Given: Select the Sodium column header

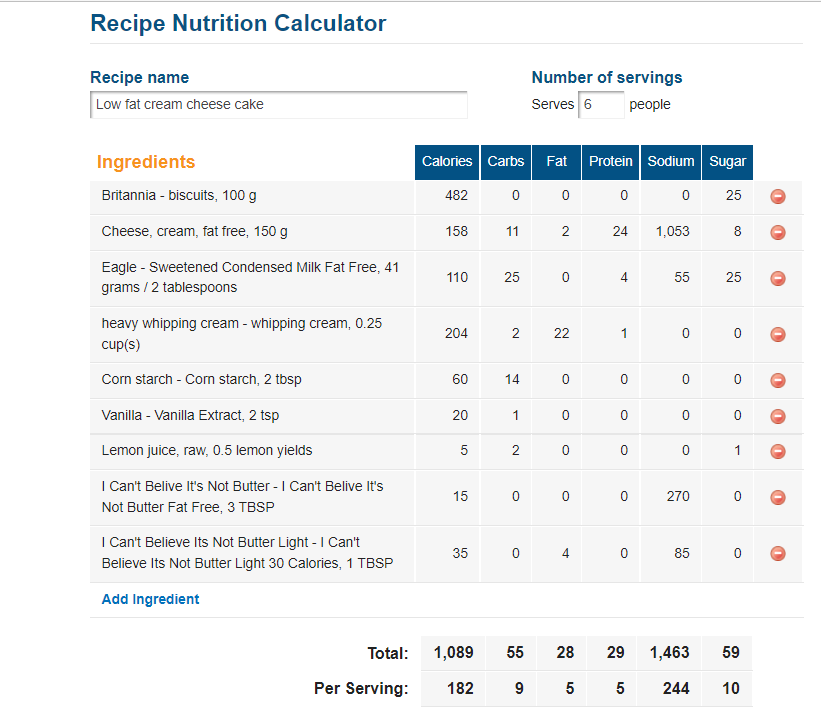Looking at the screenshot, I should (x=671, y=162).
